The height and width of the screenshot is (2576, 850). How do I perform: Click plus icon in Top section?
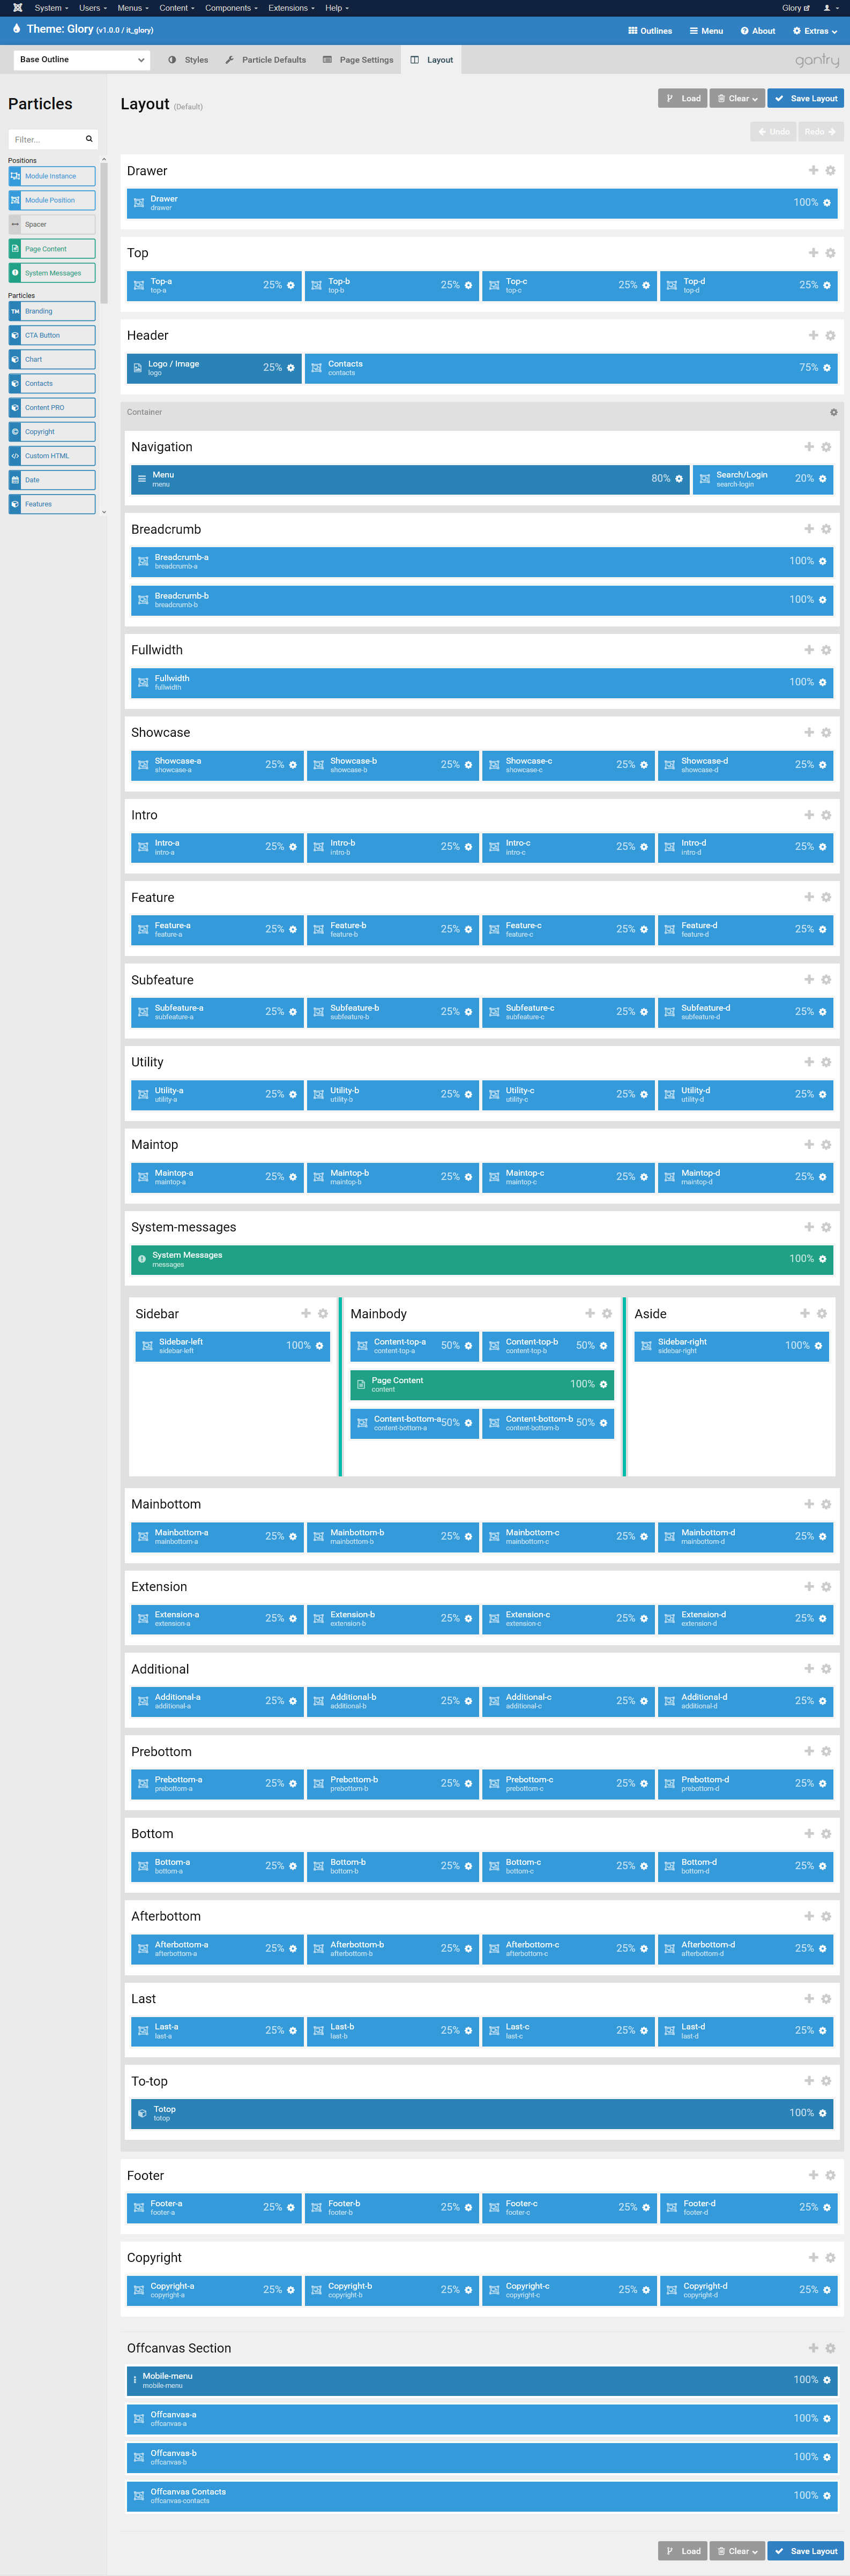[x=813, y=253]
